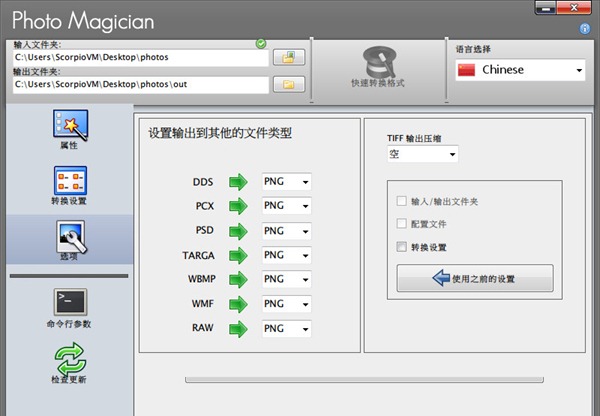Open the 命令行参数 command line icon
Screen dimensions: 600x416
tap(70, 302)
